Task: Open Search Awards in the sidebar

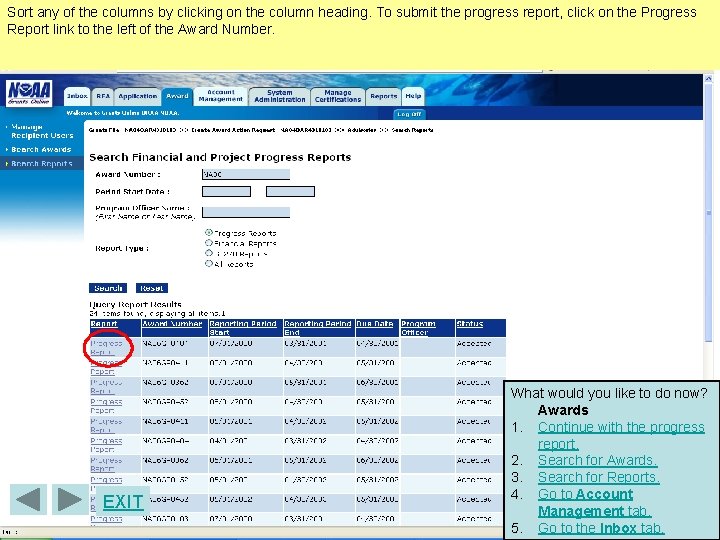Action: [x=41, y=150]
